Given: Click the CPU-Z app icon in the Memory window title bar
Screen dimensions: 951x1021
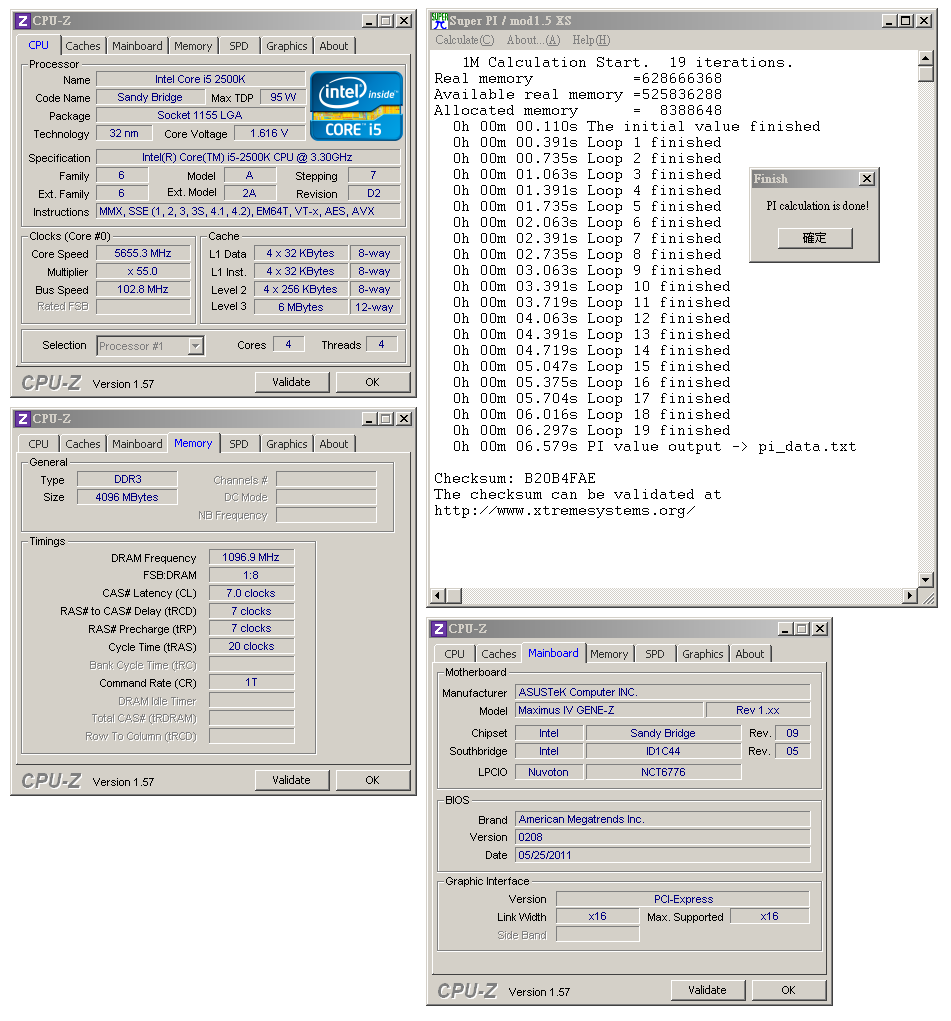Looking at the screenshot, I should 22,419.
